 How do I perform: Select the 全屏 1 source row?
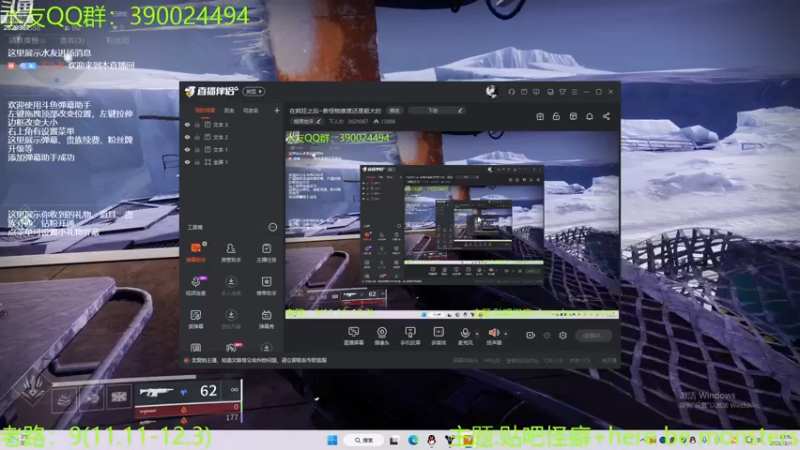coord(232,162)
